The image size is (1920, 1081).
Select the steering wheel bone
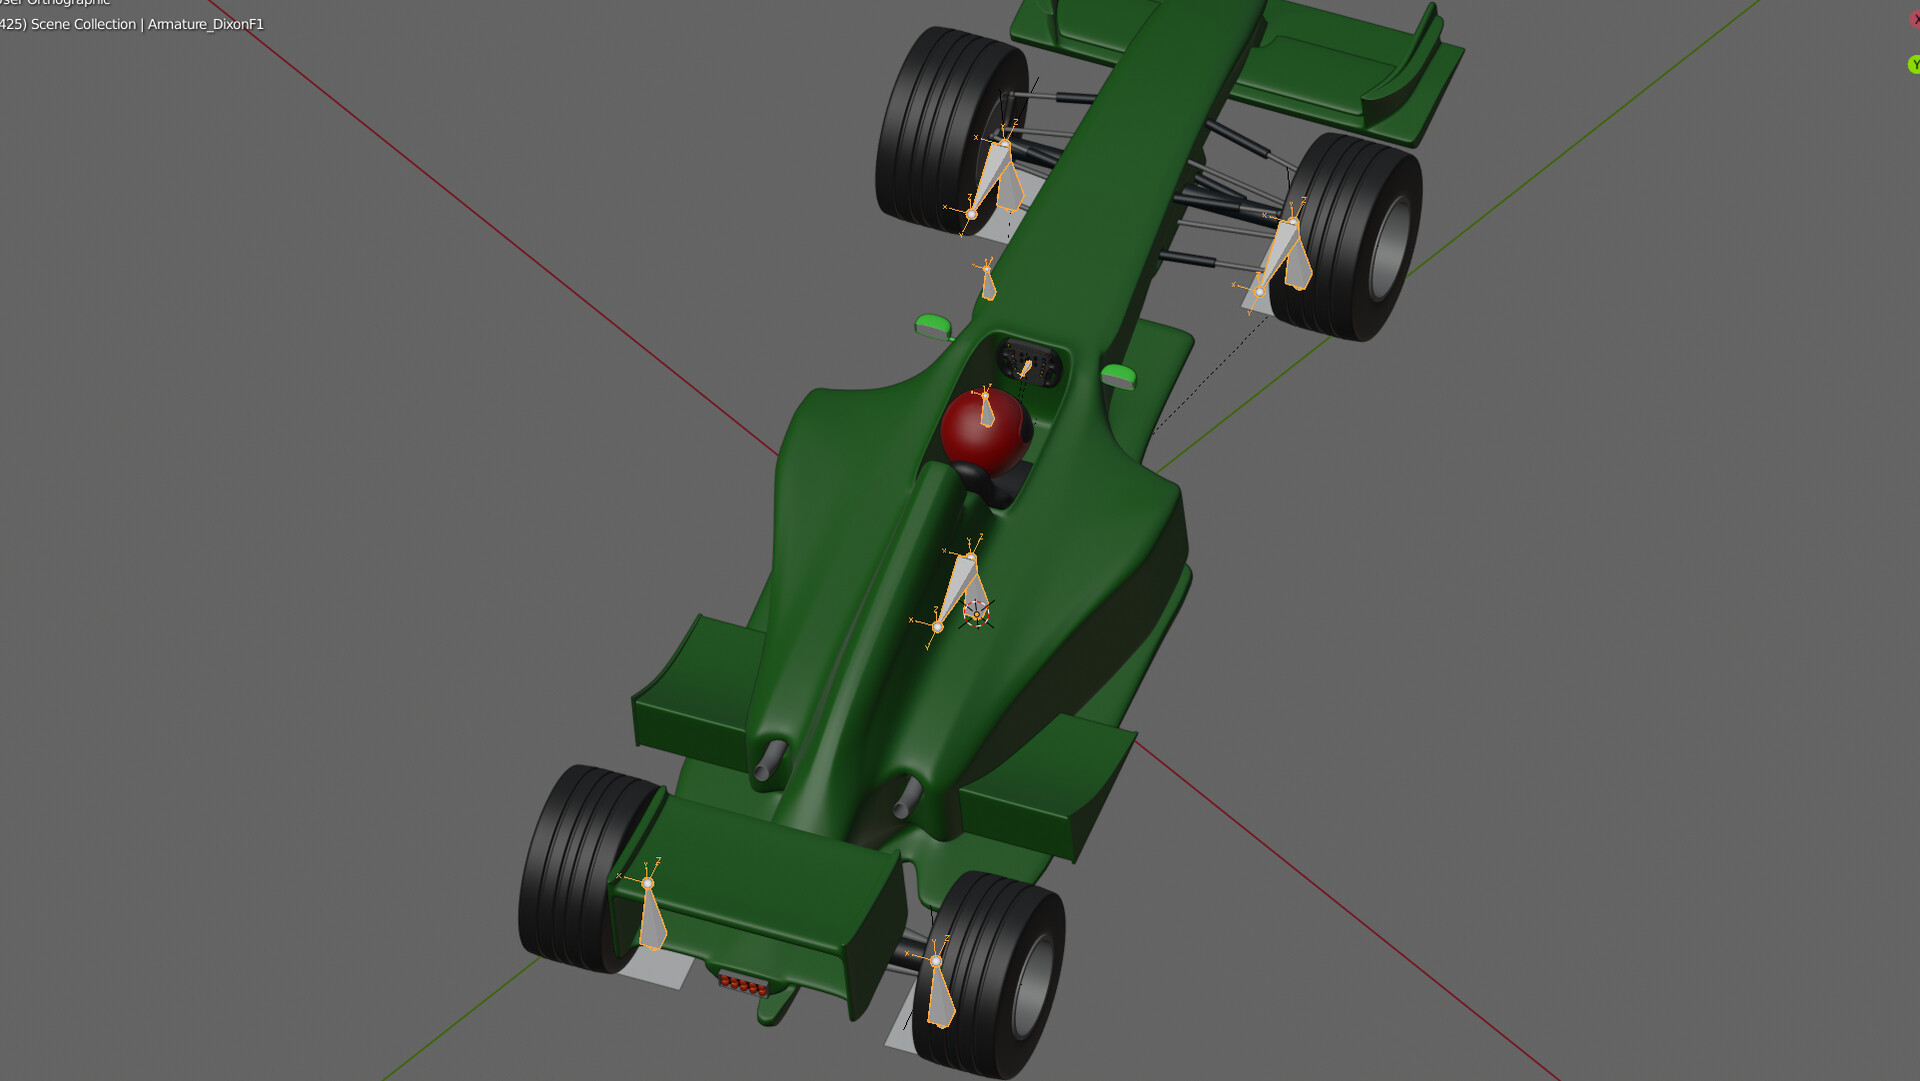point(1025,368)
